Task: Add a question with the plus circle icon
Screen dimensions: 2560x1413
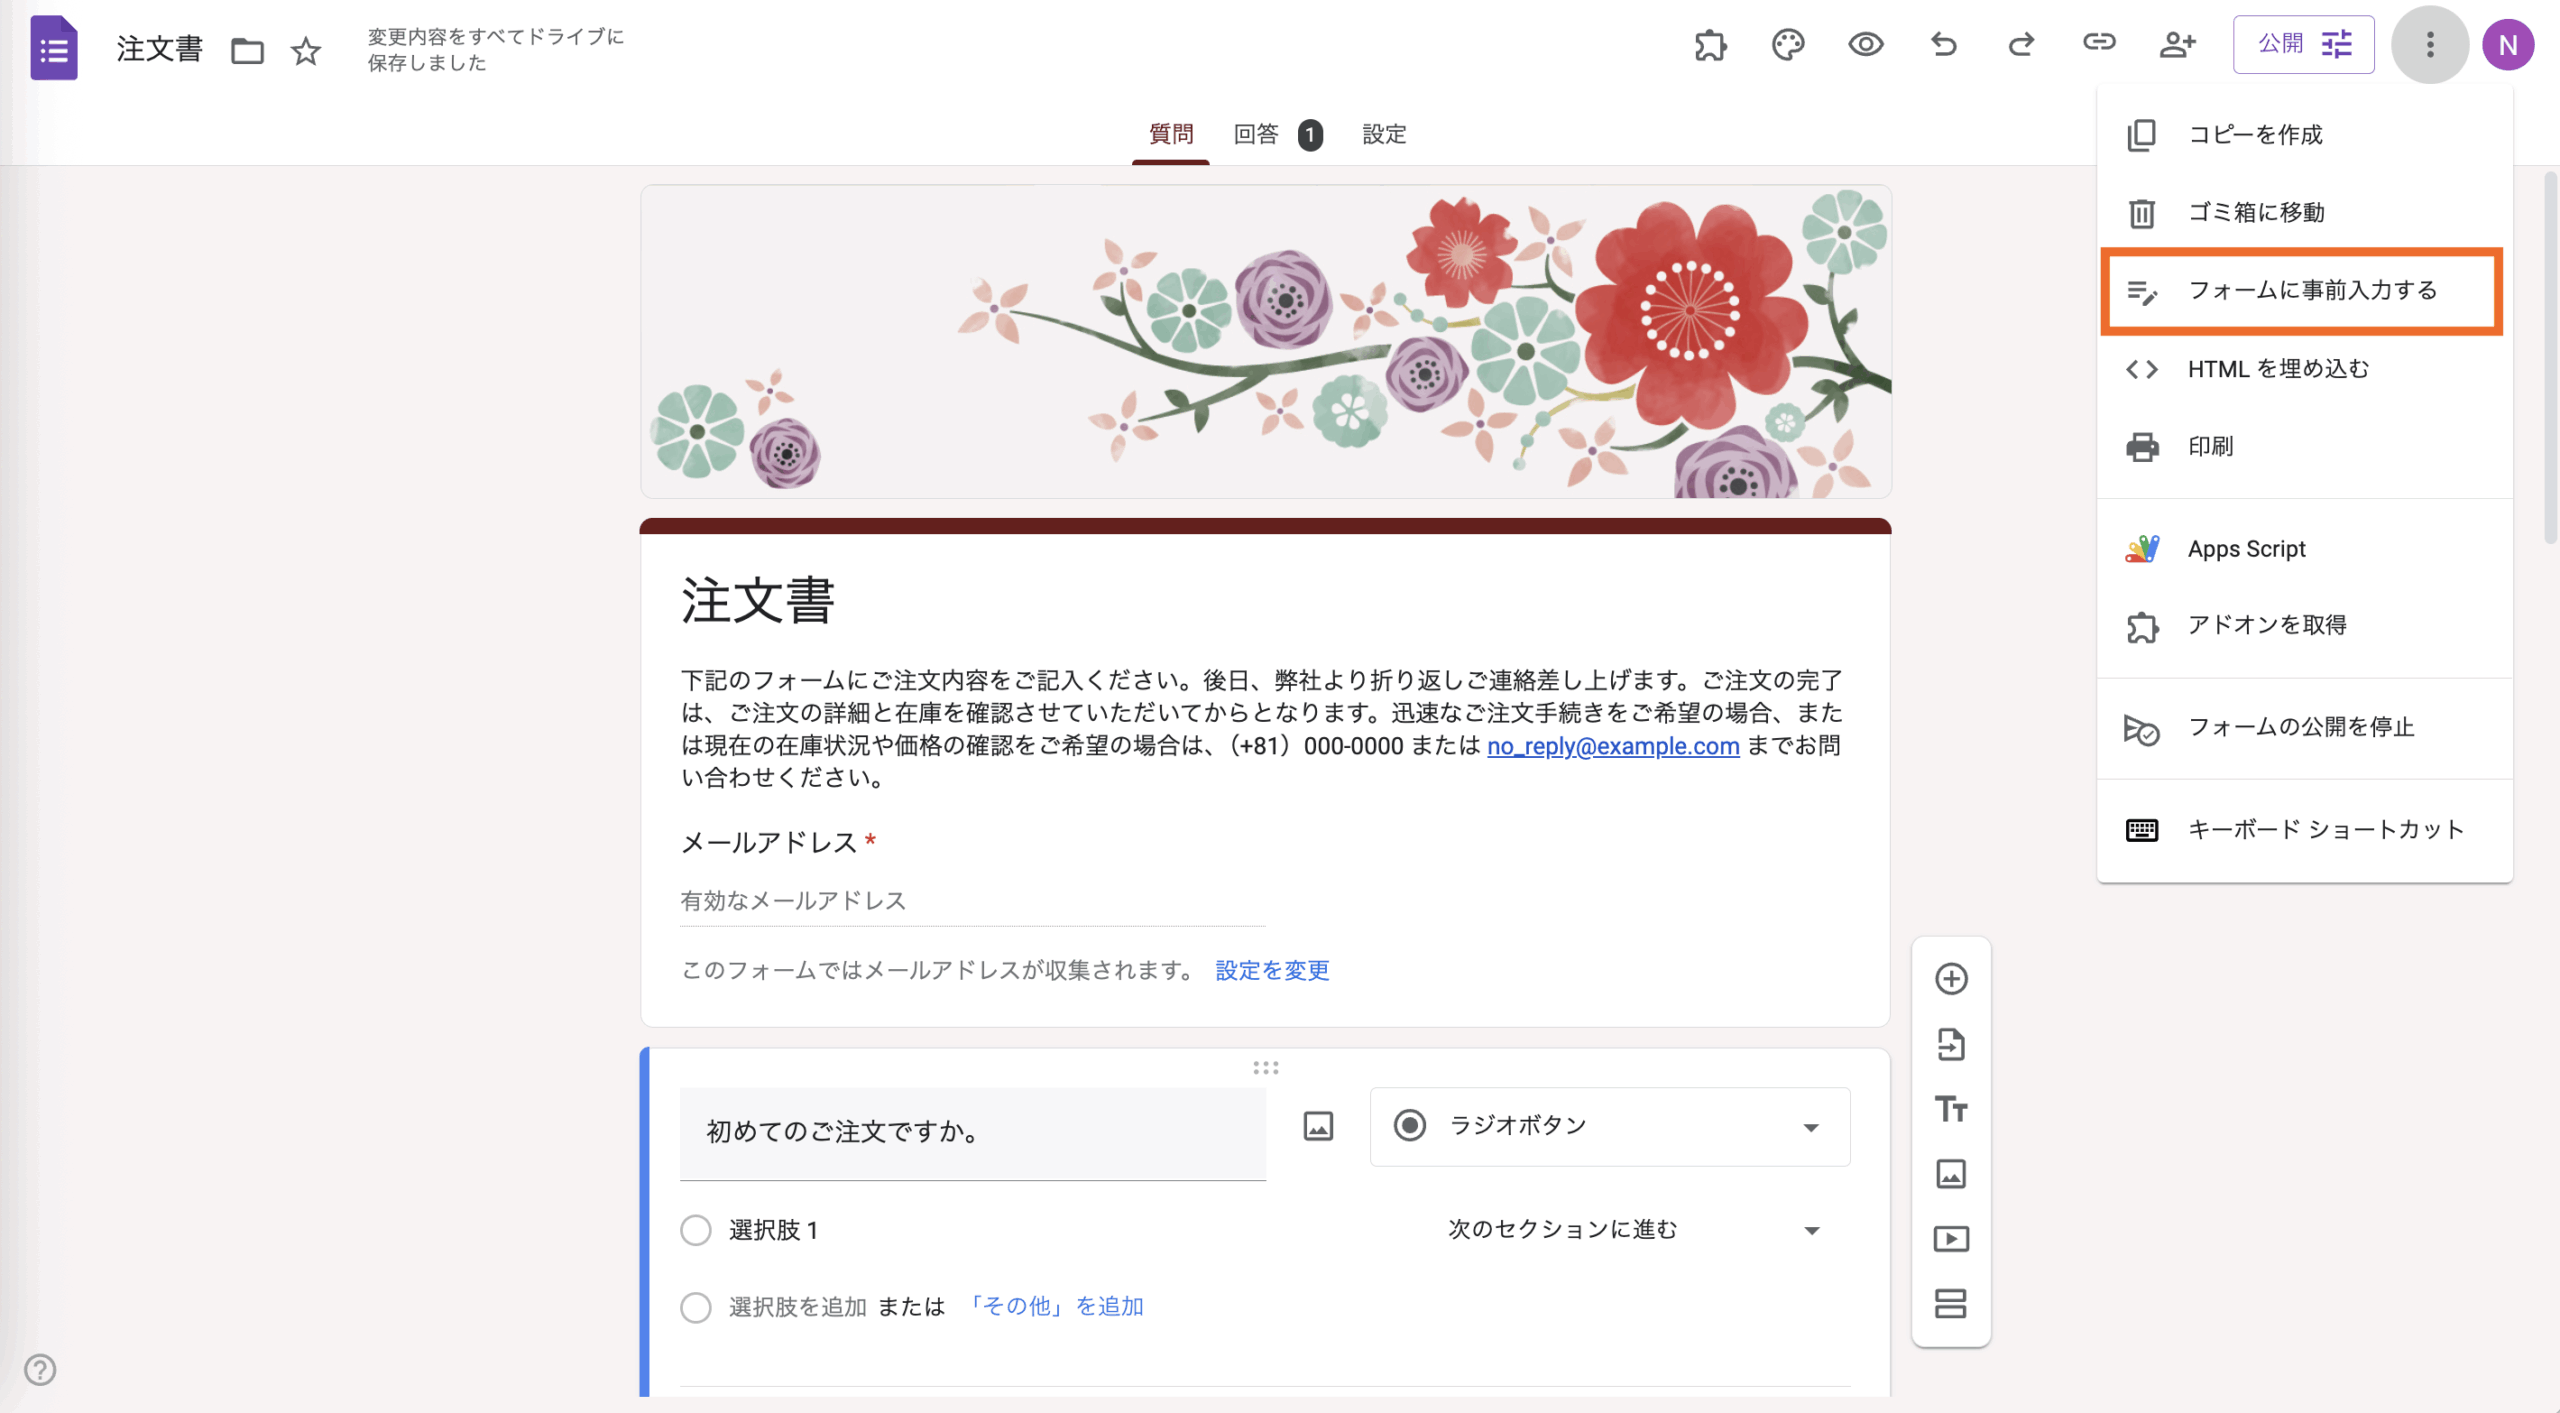Action: (1951, 978)
